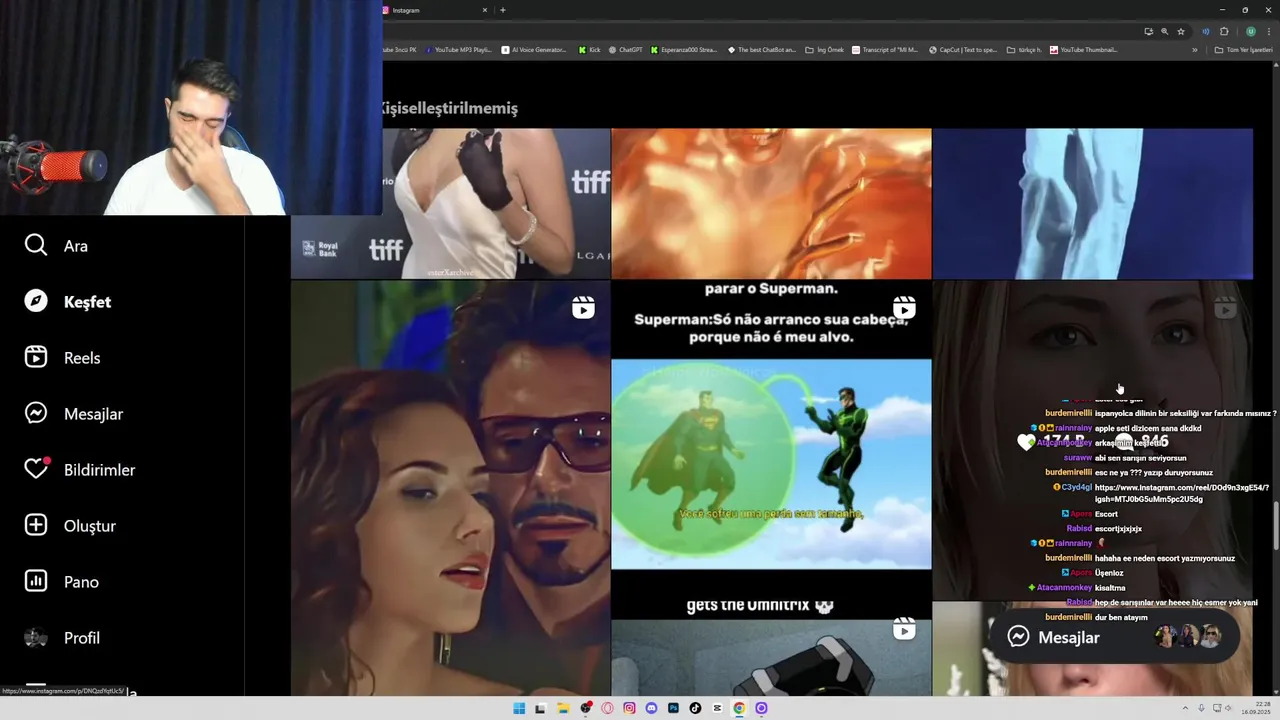This screenshot has height=720, width=1280.
Task: Open Photoshop from taskbar
Action: tap(673, 708)
